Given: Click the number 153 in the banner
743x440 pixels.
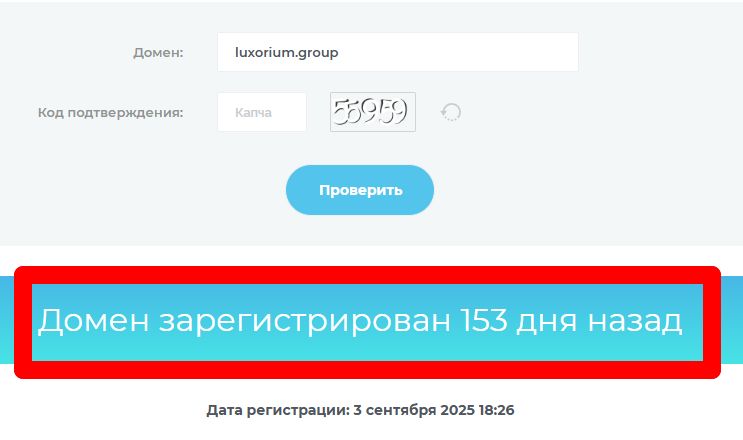Looking at the screenshot, I should pyautogui.click(x=484, y=320).
